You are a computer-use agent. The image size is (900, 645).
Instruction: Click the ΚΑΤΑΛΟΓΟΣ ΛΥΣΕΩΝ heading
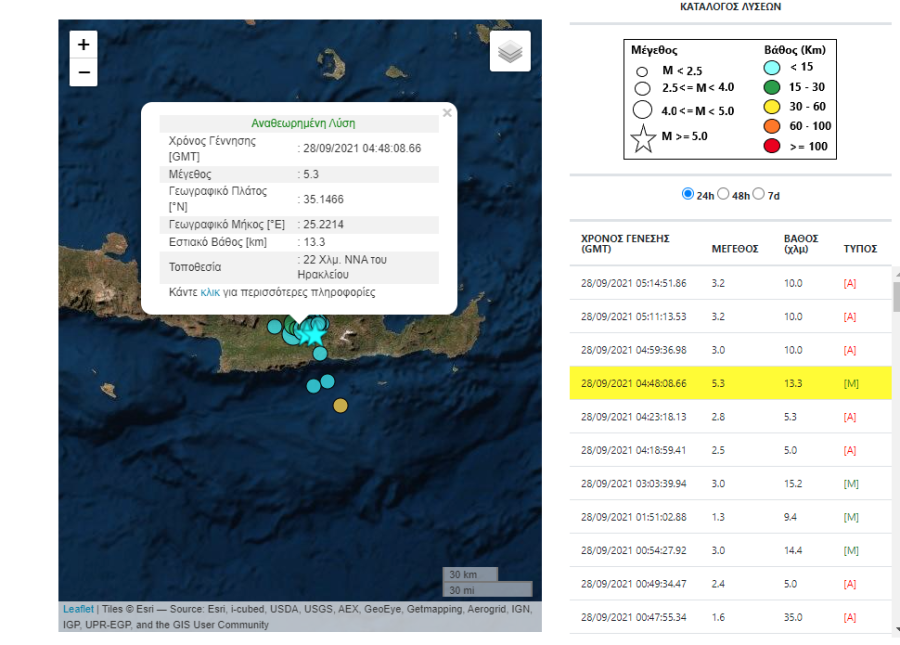(x=730, y=7)
